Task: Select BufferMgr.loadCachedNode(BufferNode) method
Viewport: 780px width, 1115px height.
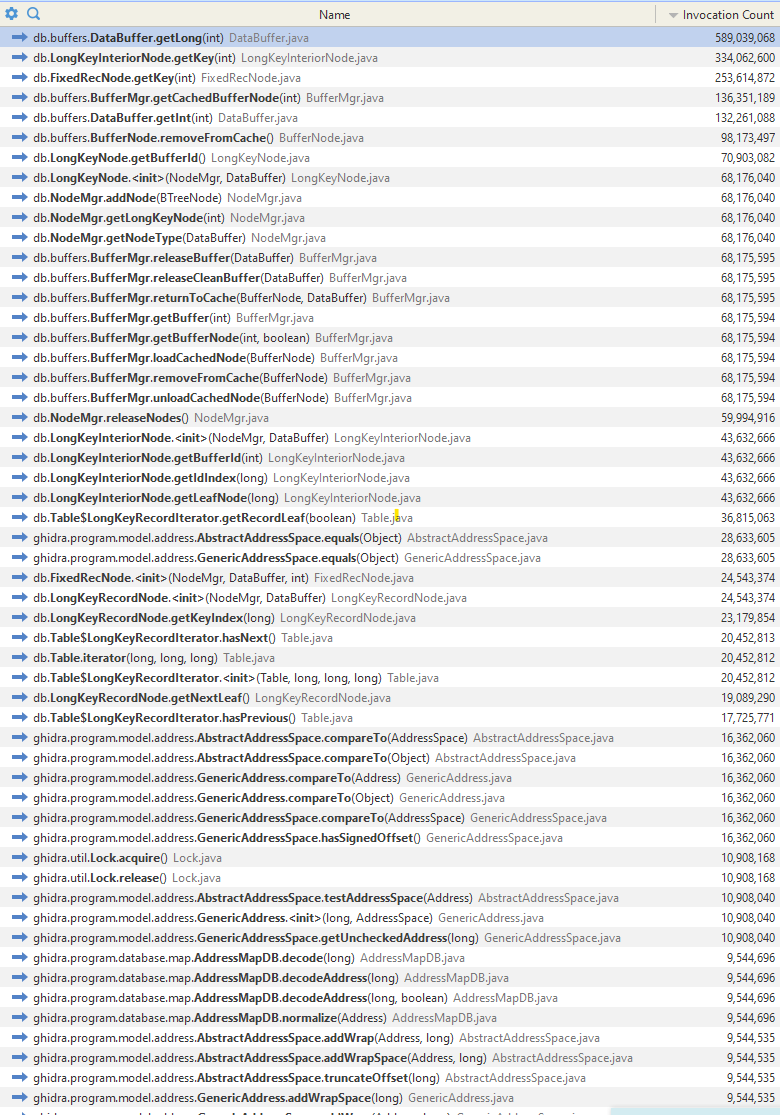Action: [173, 358]
